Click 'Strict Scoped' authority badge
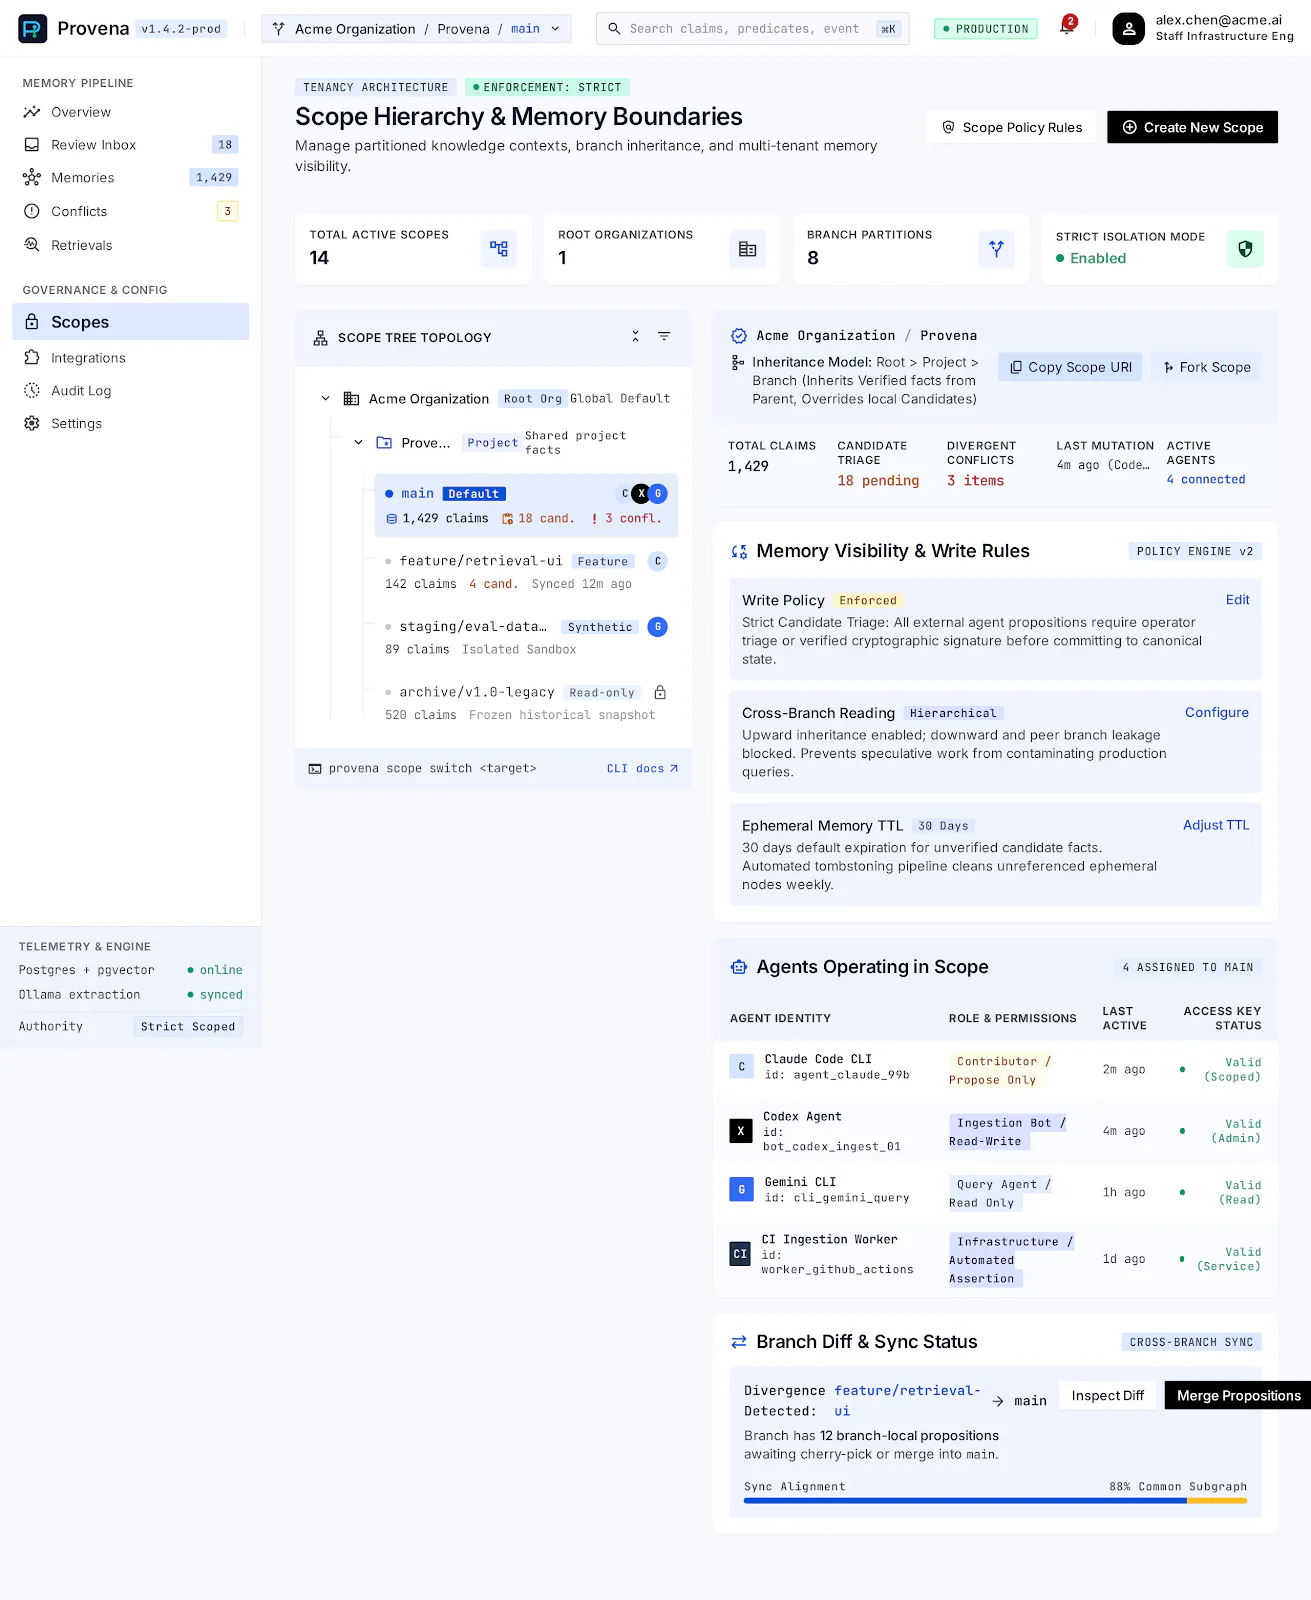Image resolution: width=1311 pixels, height=1600 pixels. point(188,1027)
